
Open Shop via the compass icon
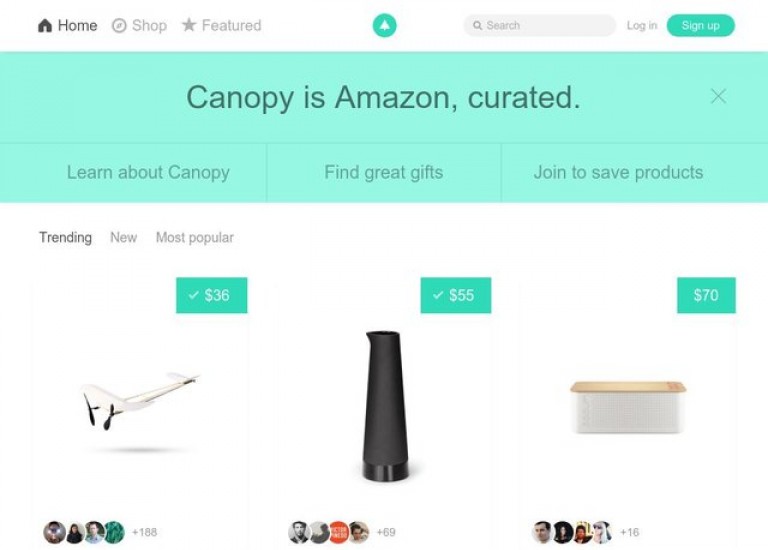119,25
